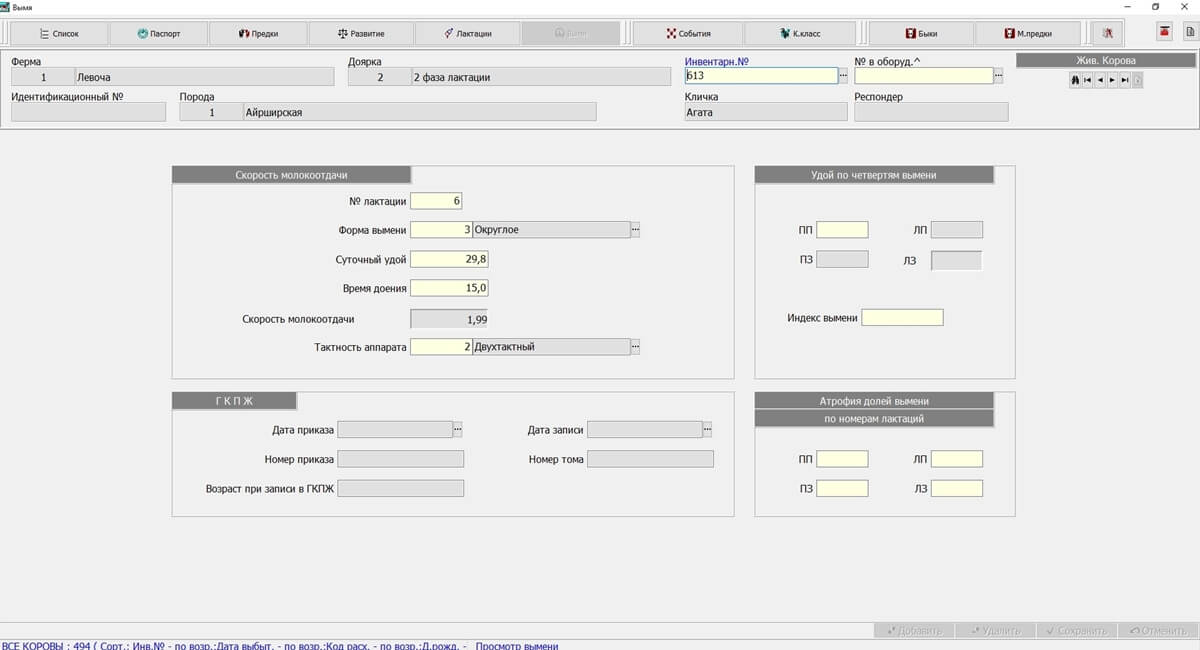Open the Список list view
Screen dimensions: 1200x650
point(59,33)
